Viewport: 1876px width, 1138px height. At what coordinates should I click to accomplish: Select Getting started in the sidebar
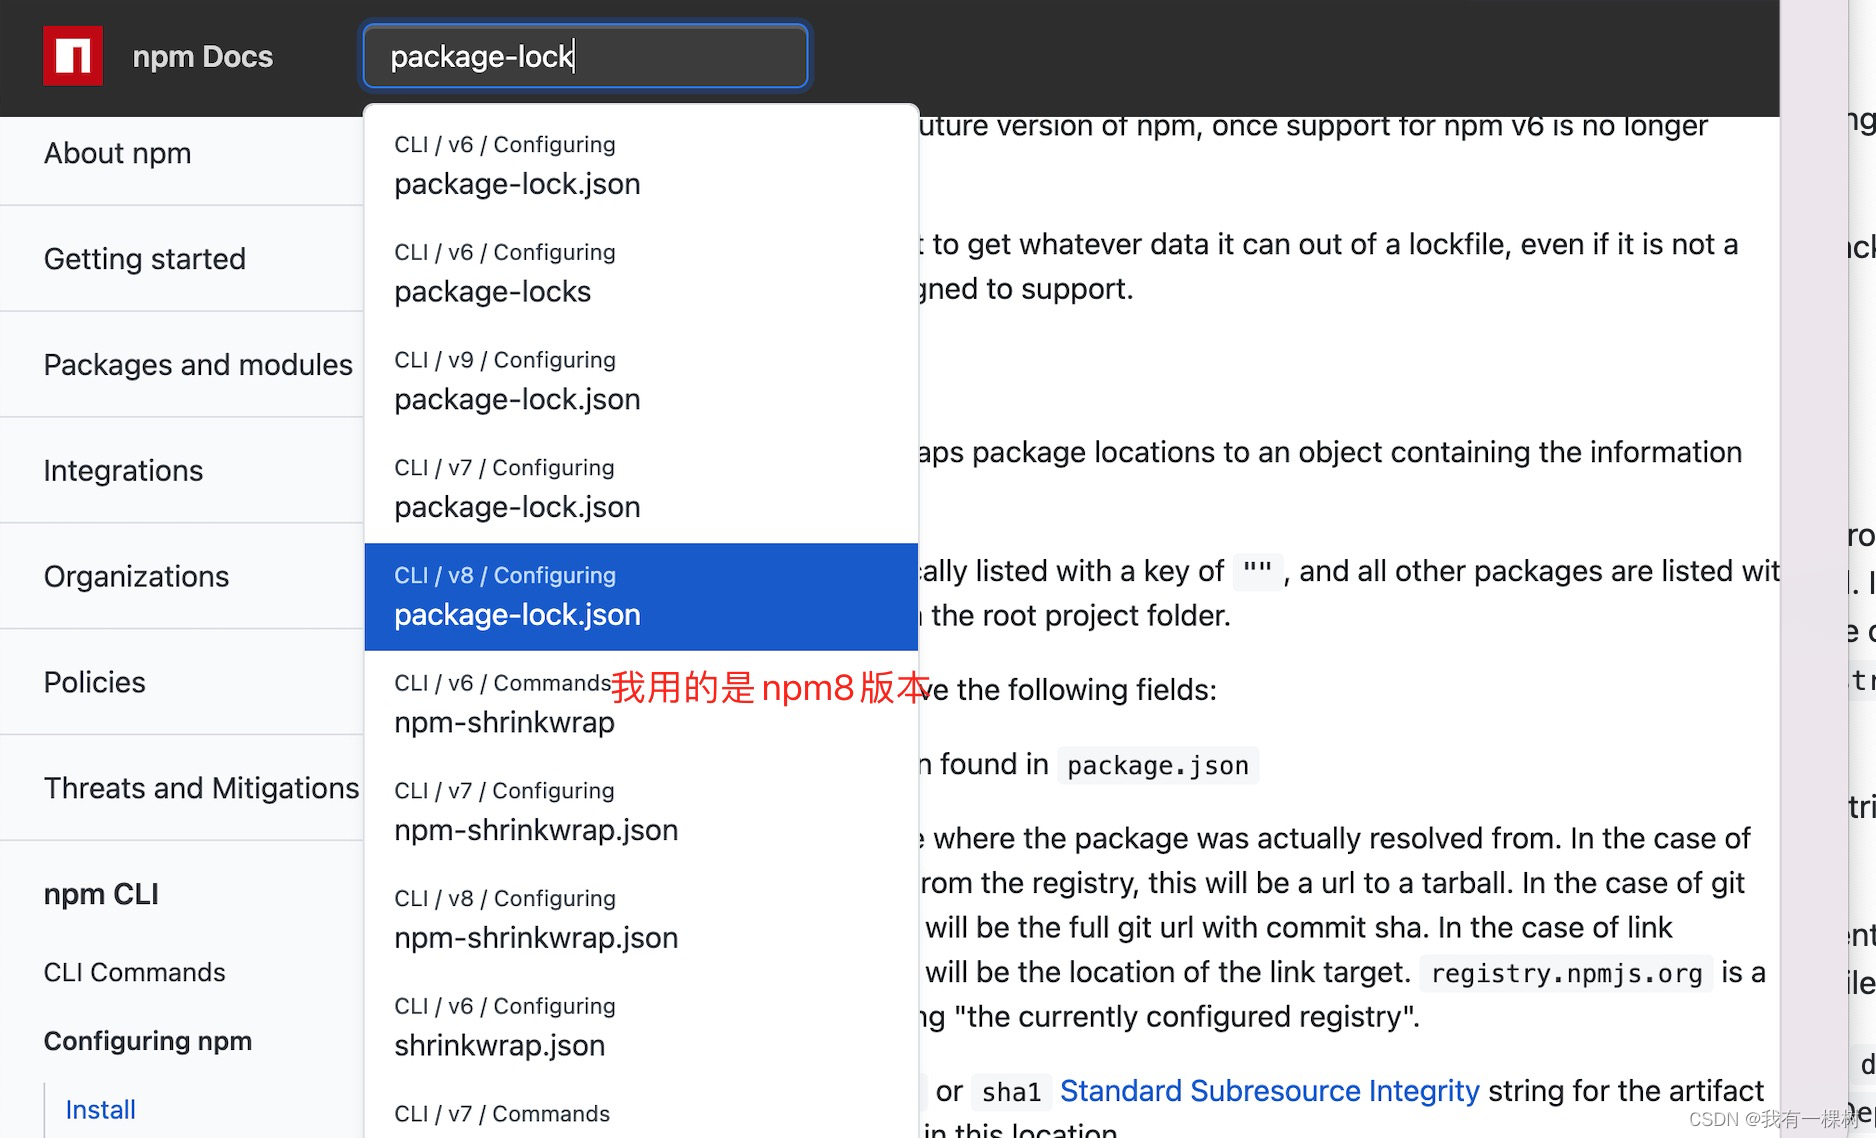(x=144, y=259)
